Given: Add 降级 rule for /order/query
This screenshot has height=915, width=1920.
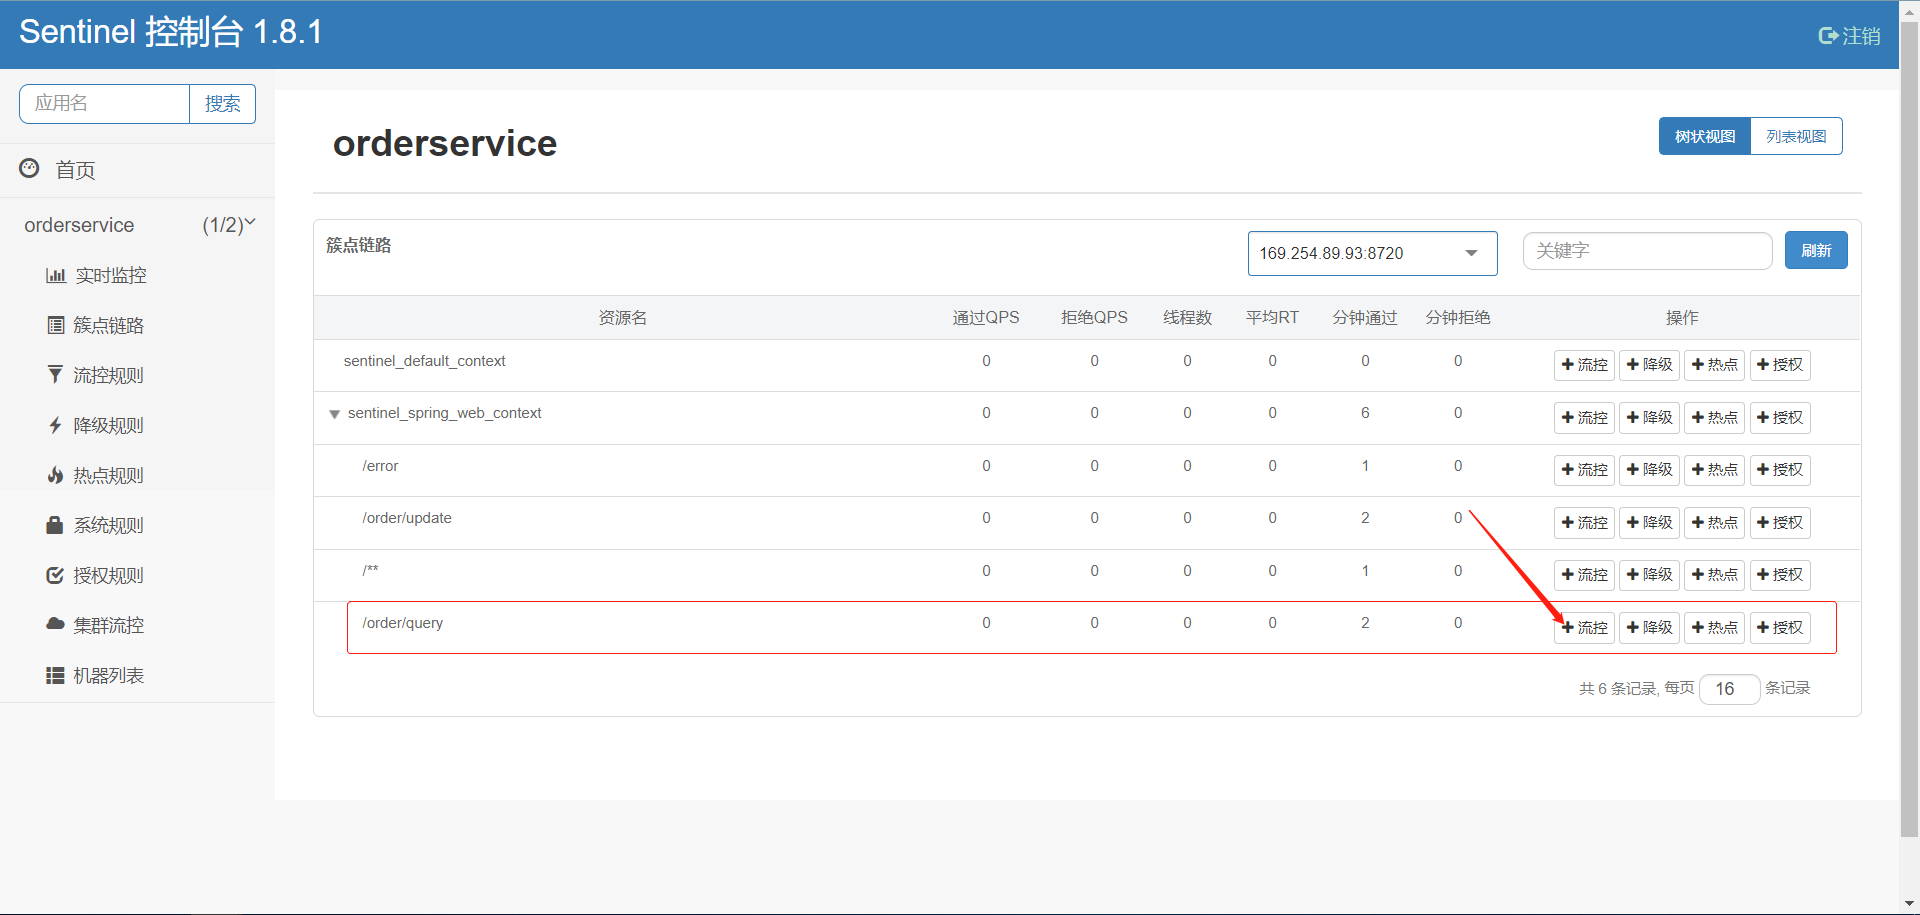Looking at the screenshot, I should point(1650,628).
